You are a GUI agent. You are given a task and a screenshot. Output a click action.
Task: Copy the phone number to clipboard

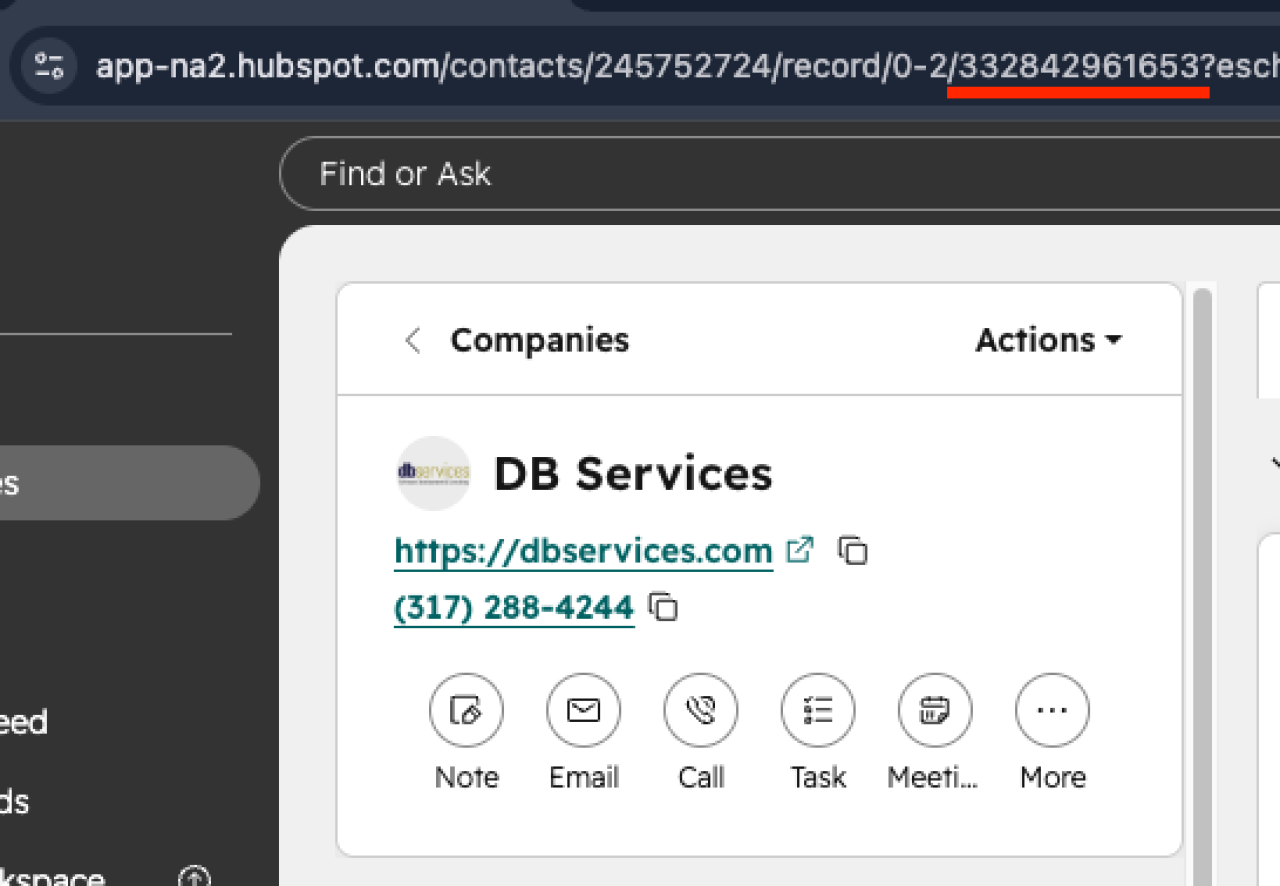point(664,607)
